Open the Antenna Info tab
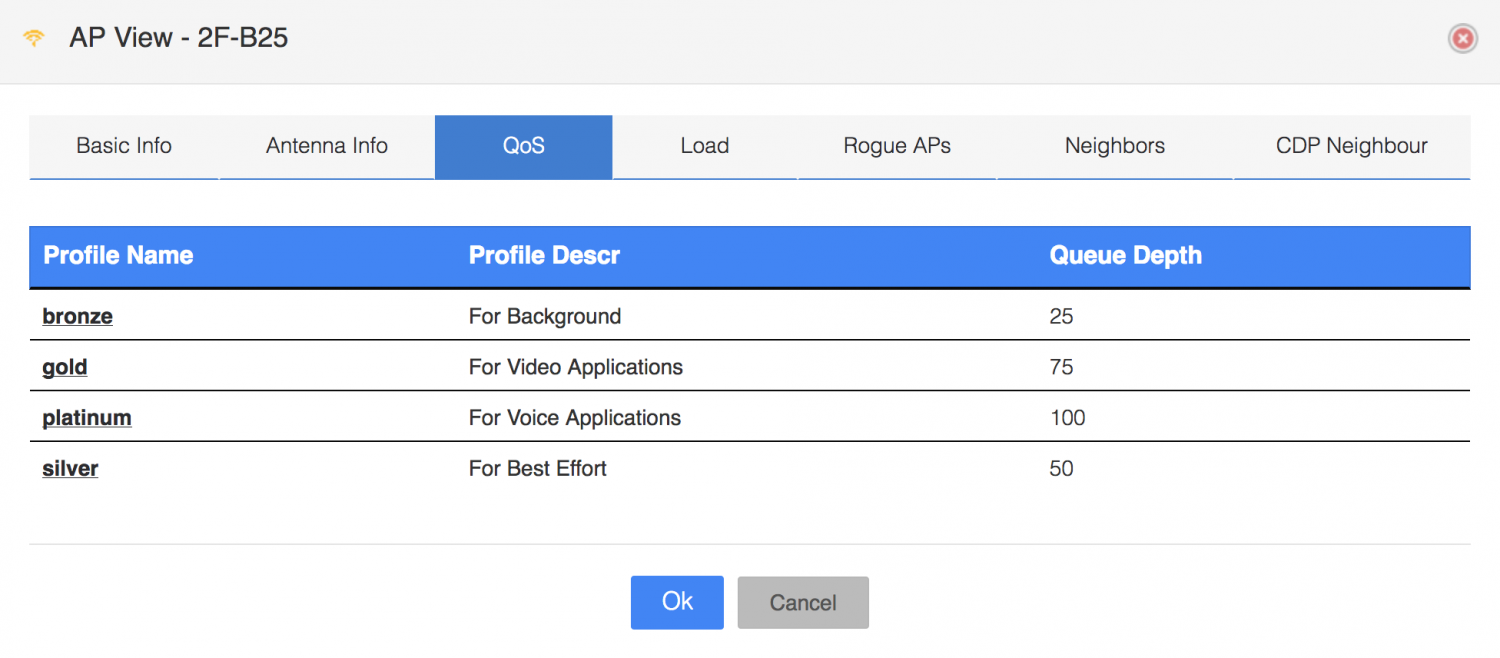Image resolution: width=1500 pixels, height=658 pixels. click(x=326, y=146)
